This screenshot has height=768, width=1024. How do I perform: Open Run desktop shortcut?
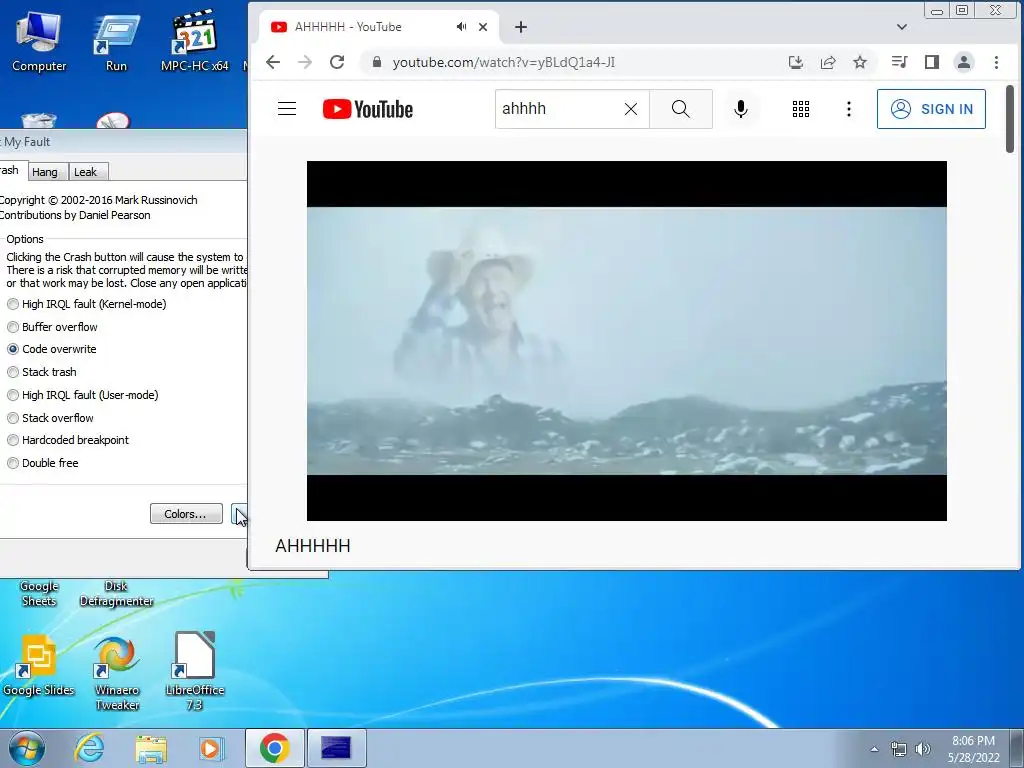coord(116,41)
